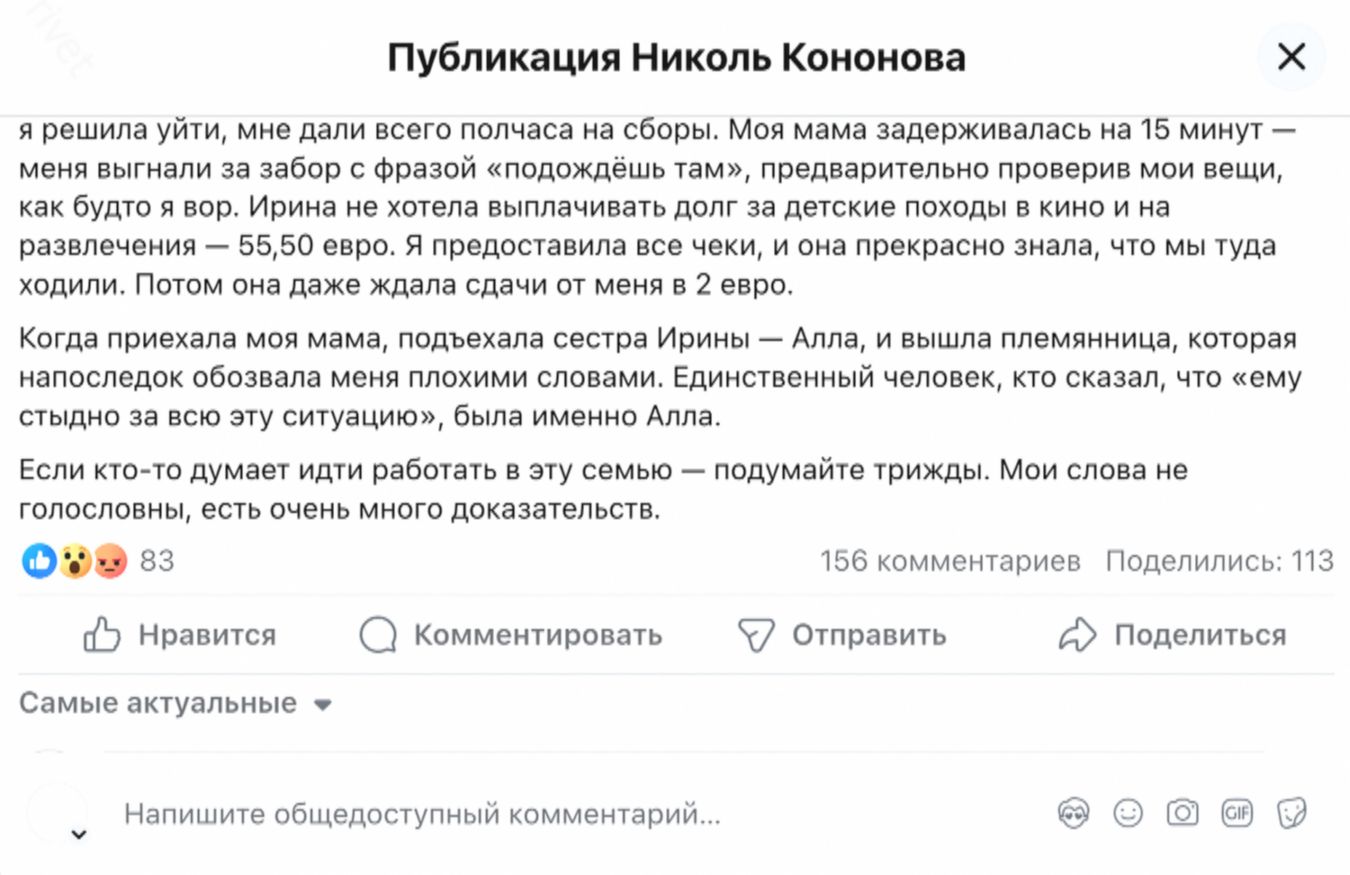This screenshot has height=875, width=1350.
Task: Share the post with Поделиться
Action: [1172, 635]
